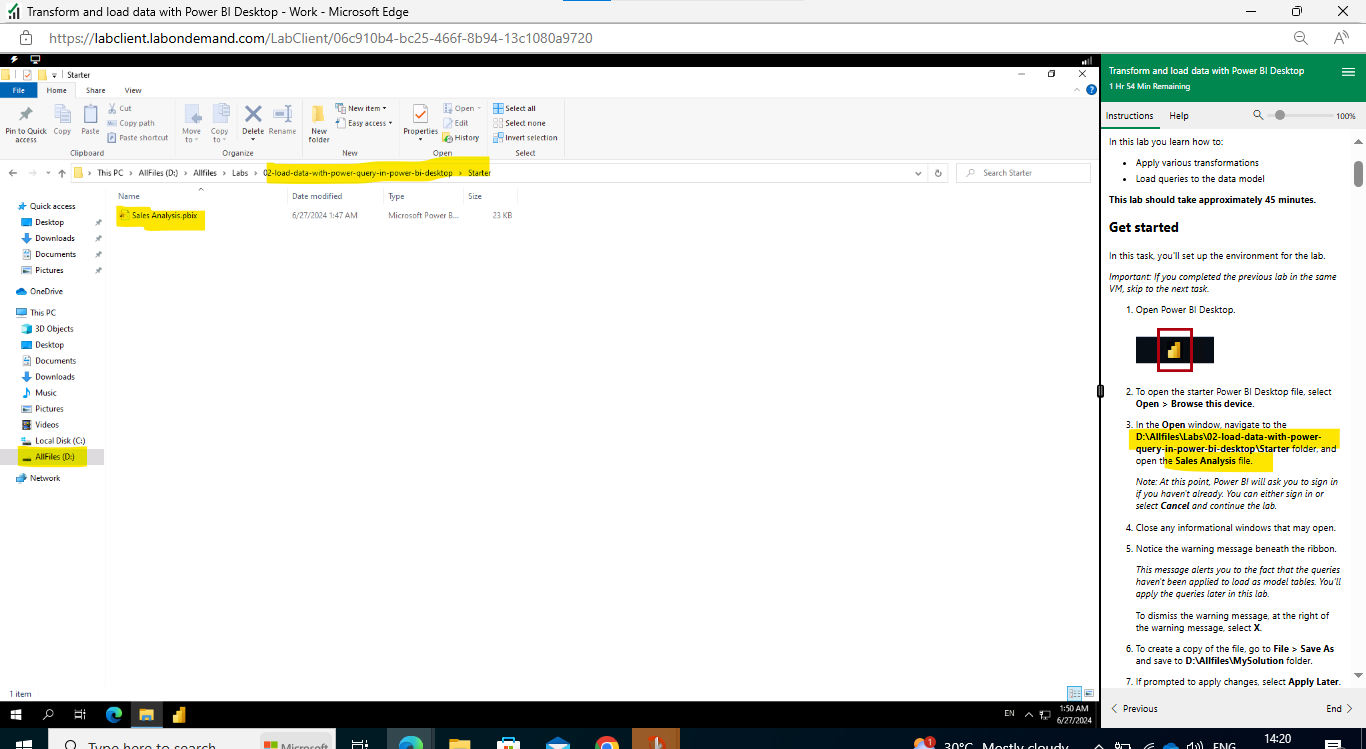
Task: Click the Rename ribbon icon
Action: click(x=282, y=114)
